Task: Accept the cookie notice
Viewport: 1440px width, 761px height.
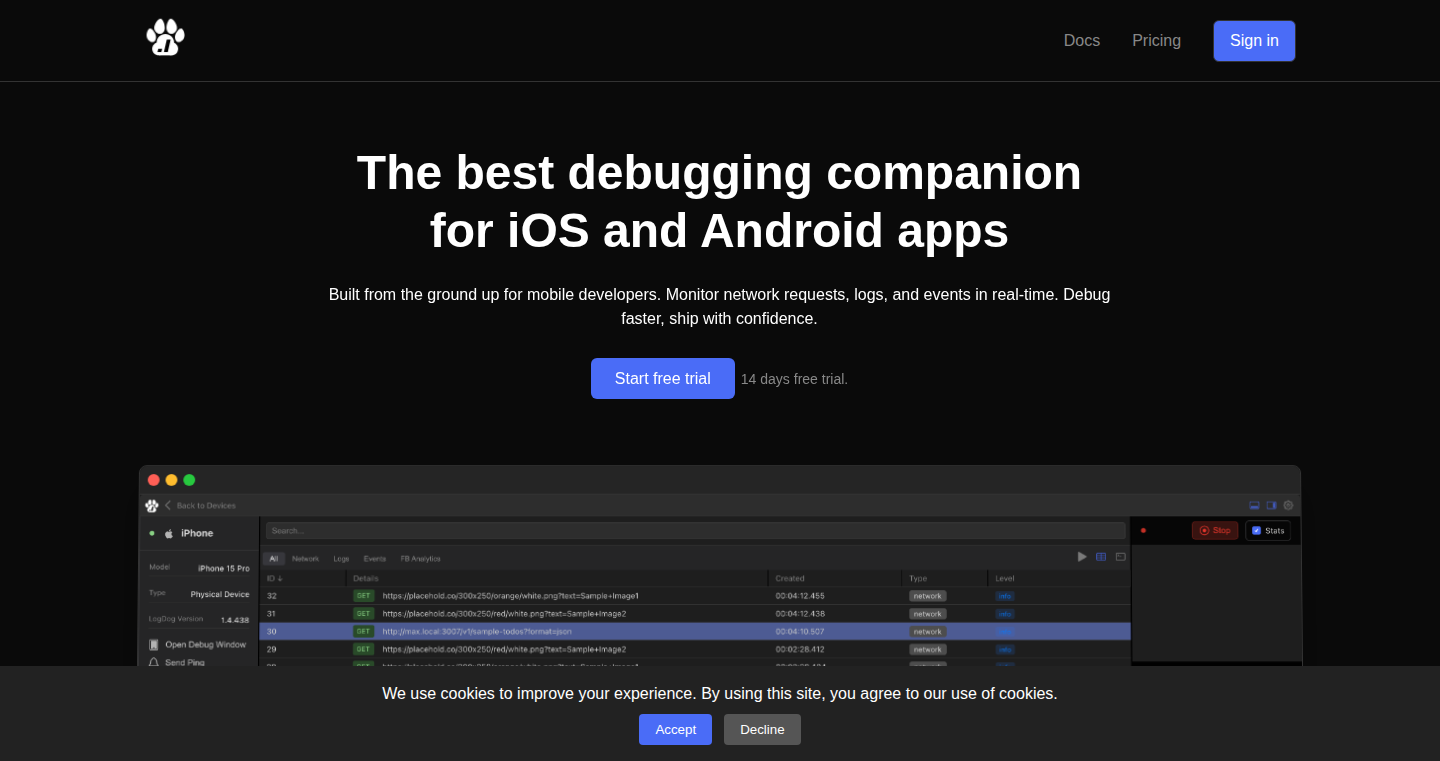Action: [675, 729]
